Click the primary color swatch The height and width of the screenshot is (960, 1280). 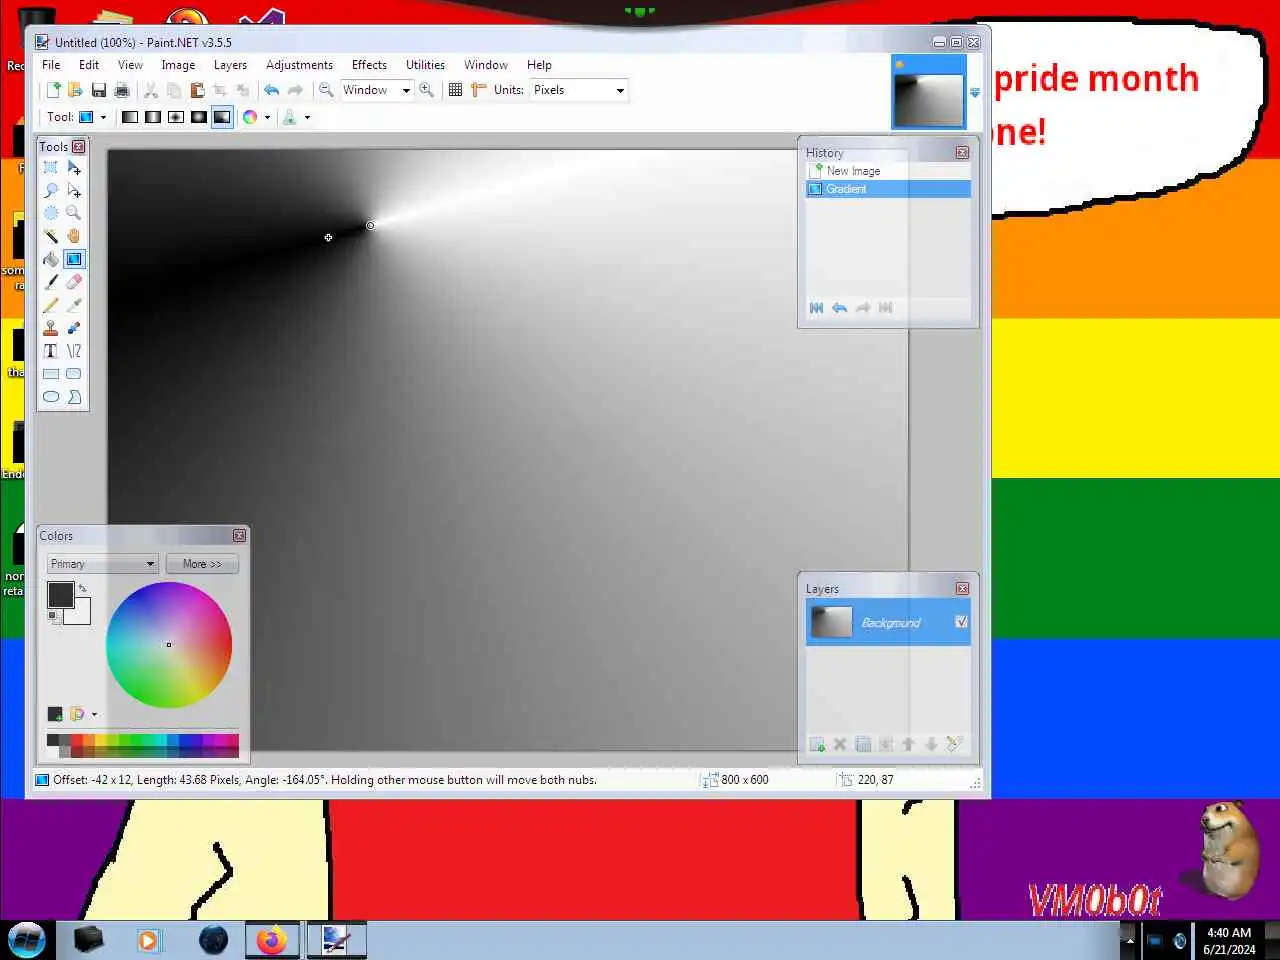(x=60, y=595)
